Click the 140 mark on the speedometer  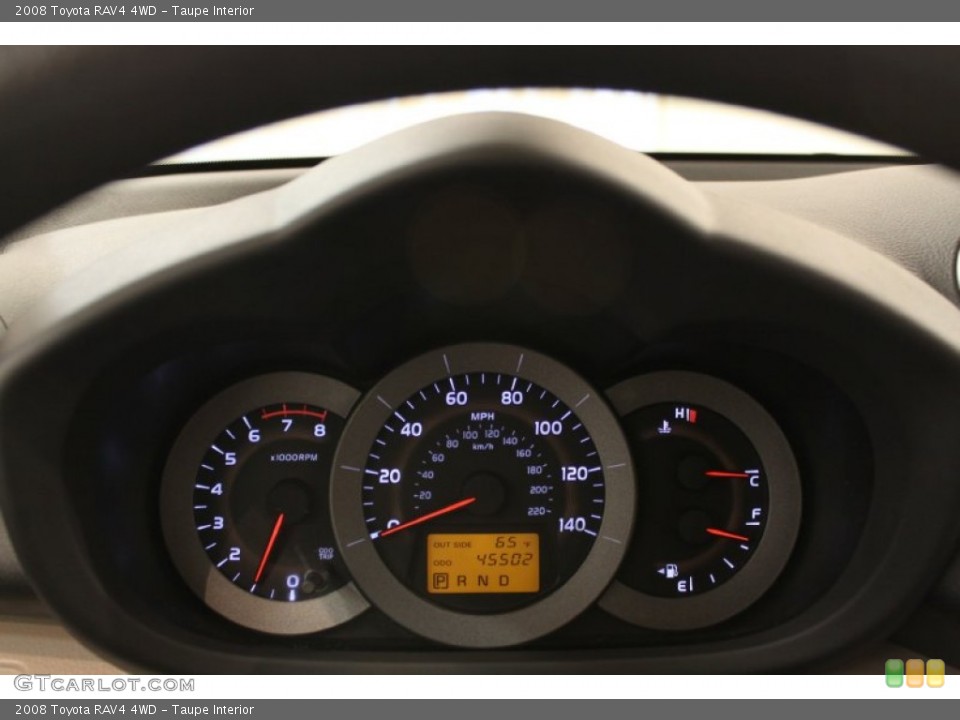[x=572, y=525]
